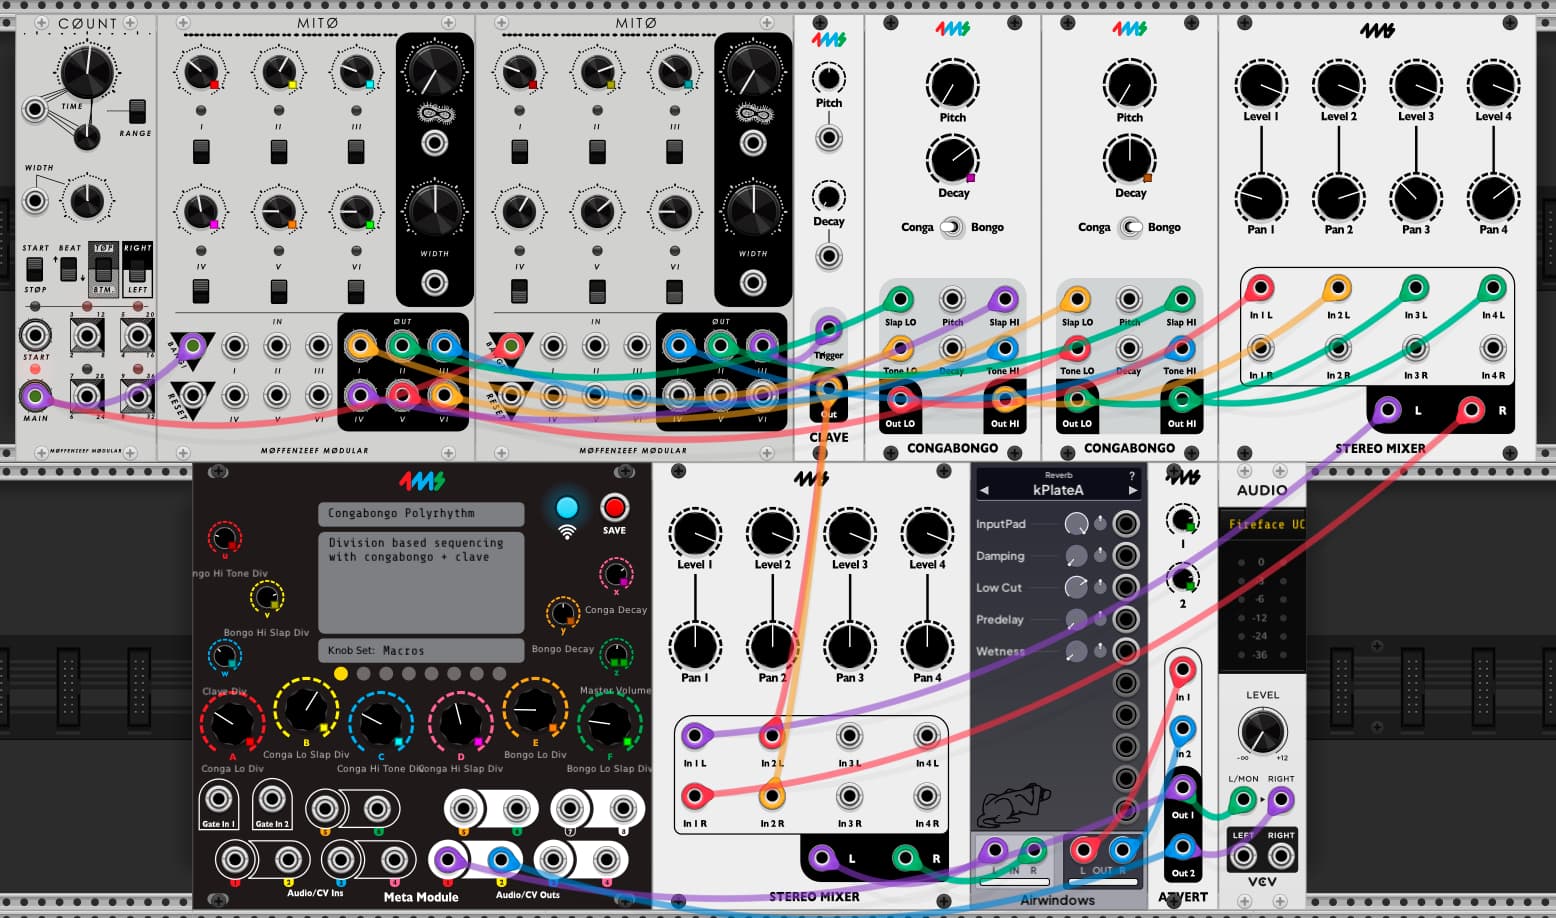Toggle the RANGE switch on COUNT module
1556x918 pixels.
(x=137, y=111)
